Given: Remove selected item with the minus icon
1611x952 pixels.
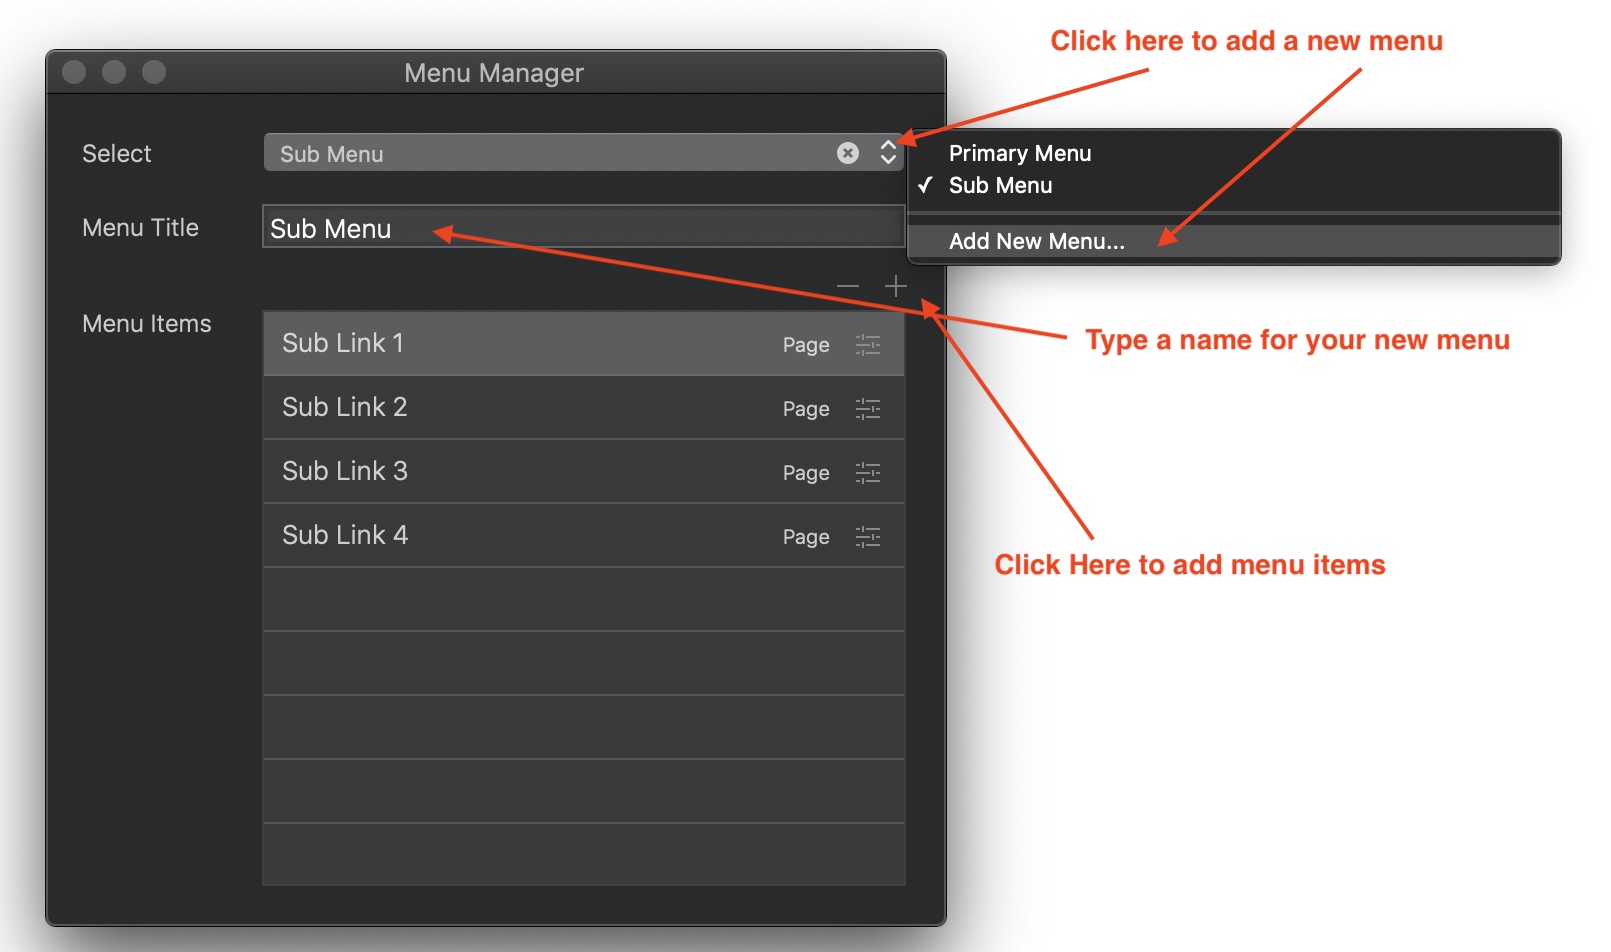Looking at the screenshot, I should pos(849,287).
